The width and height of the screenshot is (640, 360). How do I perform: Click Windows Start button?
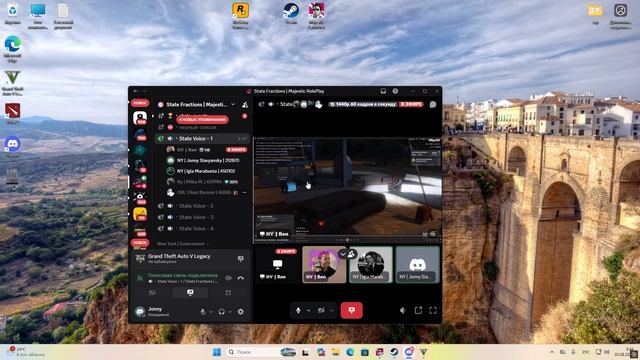click(x=217, y=352)
